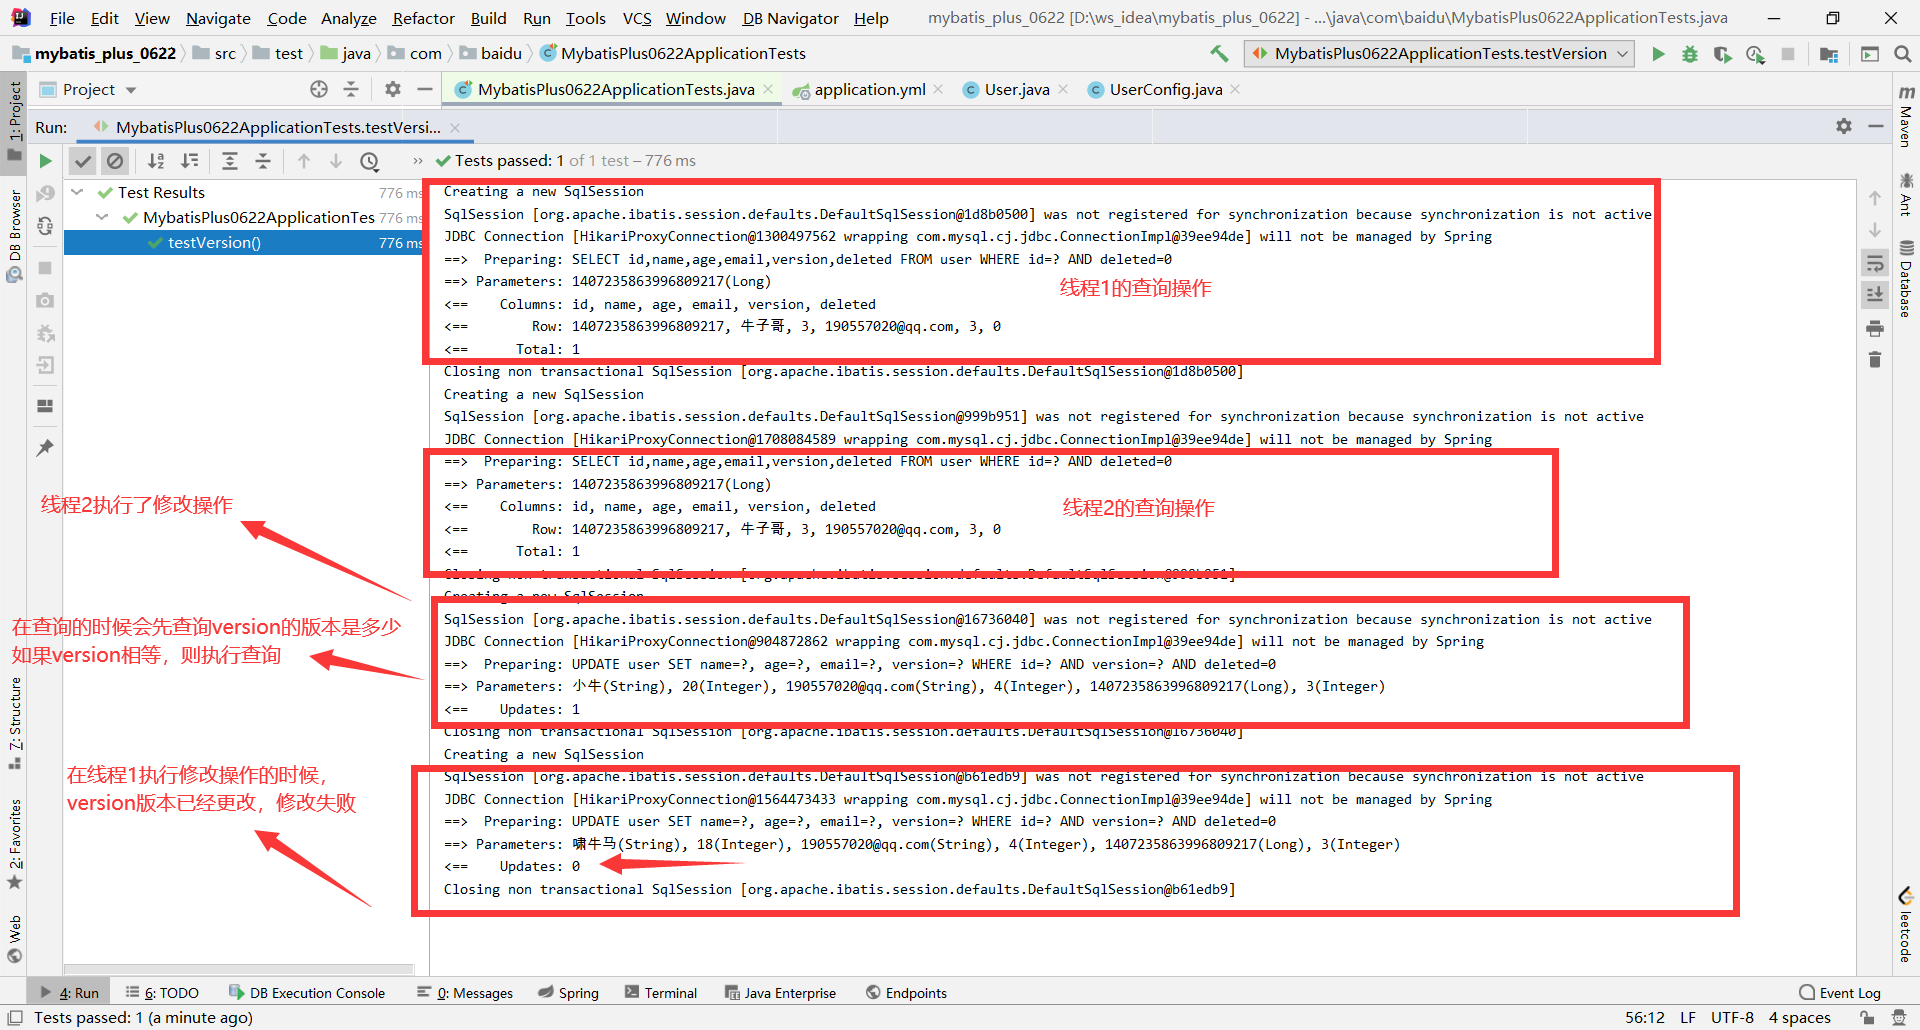Toggle soft-wrap in console output

tap(1875, 263)
